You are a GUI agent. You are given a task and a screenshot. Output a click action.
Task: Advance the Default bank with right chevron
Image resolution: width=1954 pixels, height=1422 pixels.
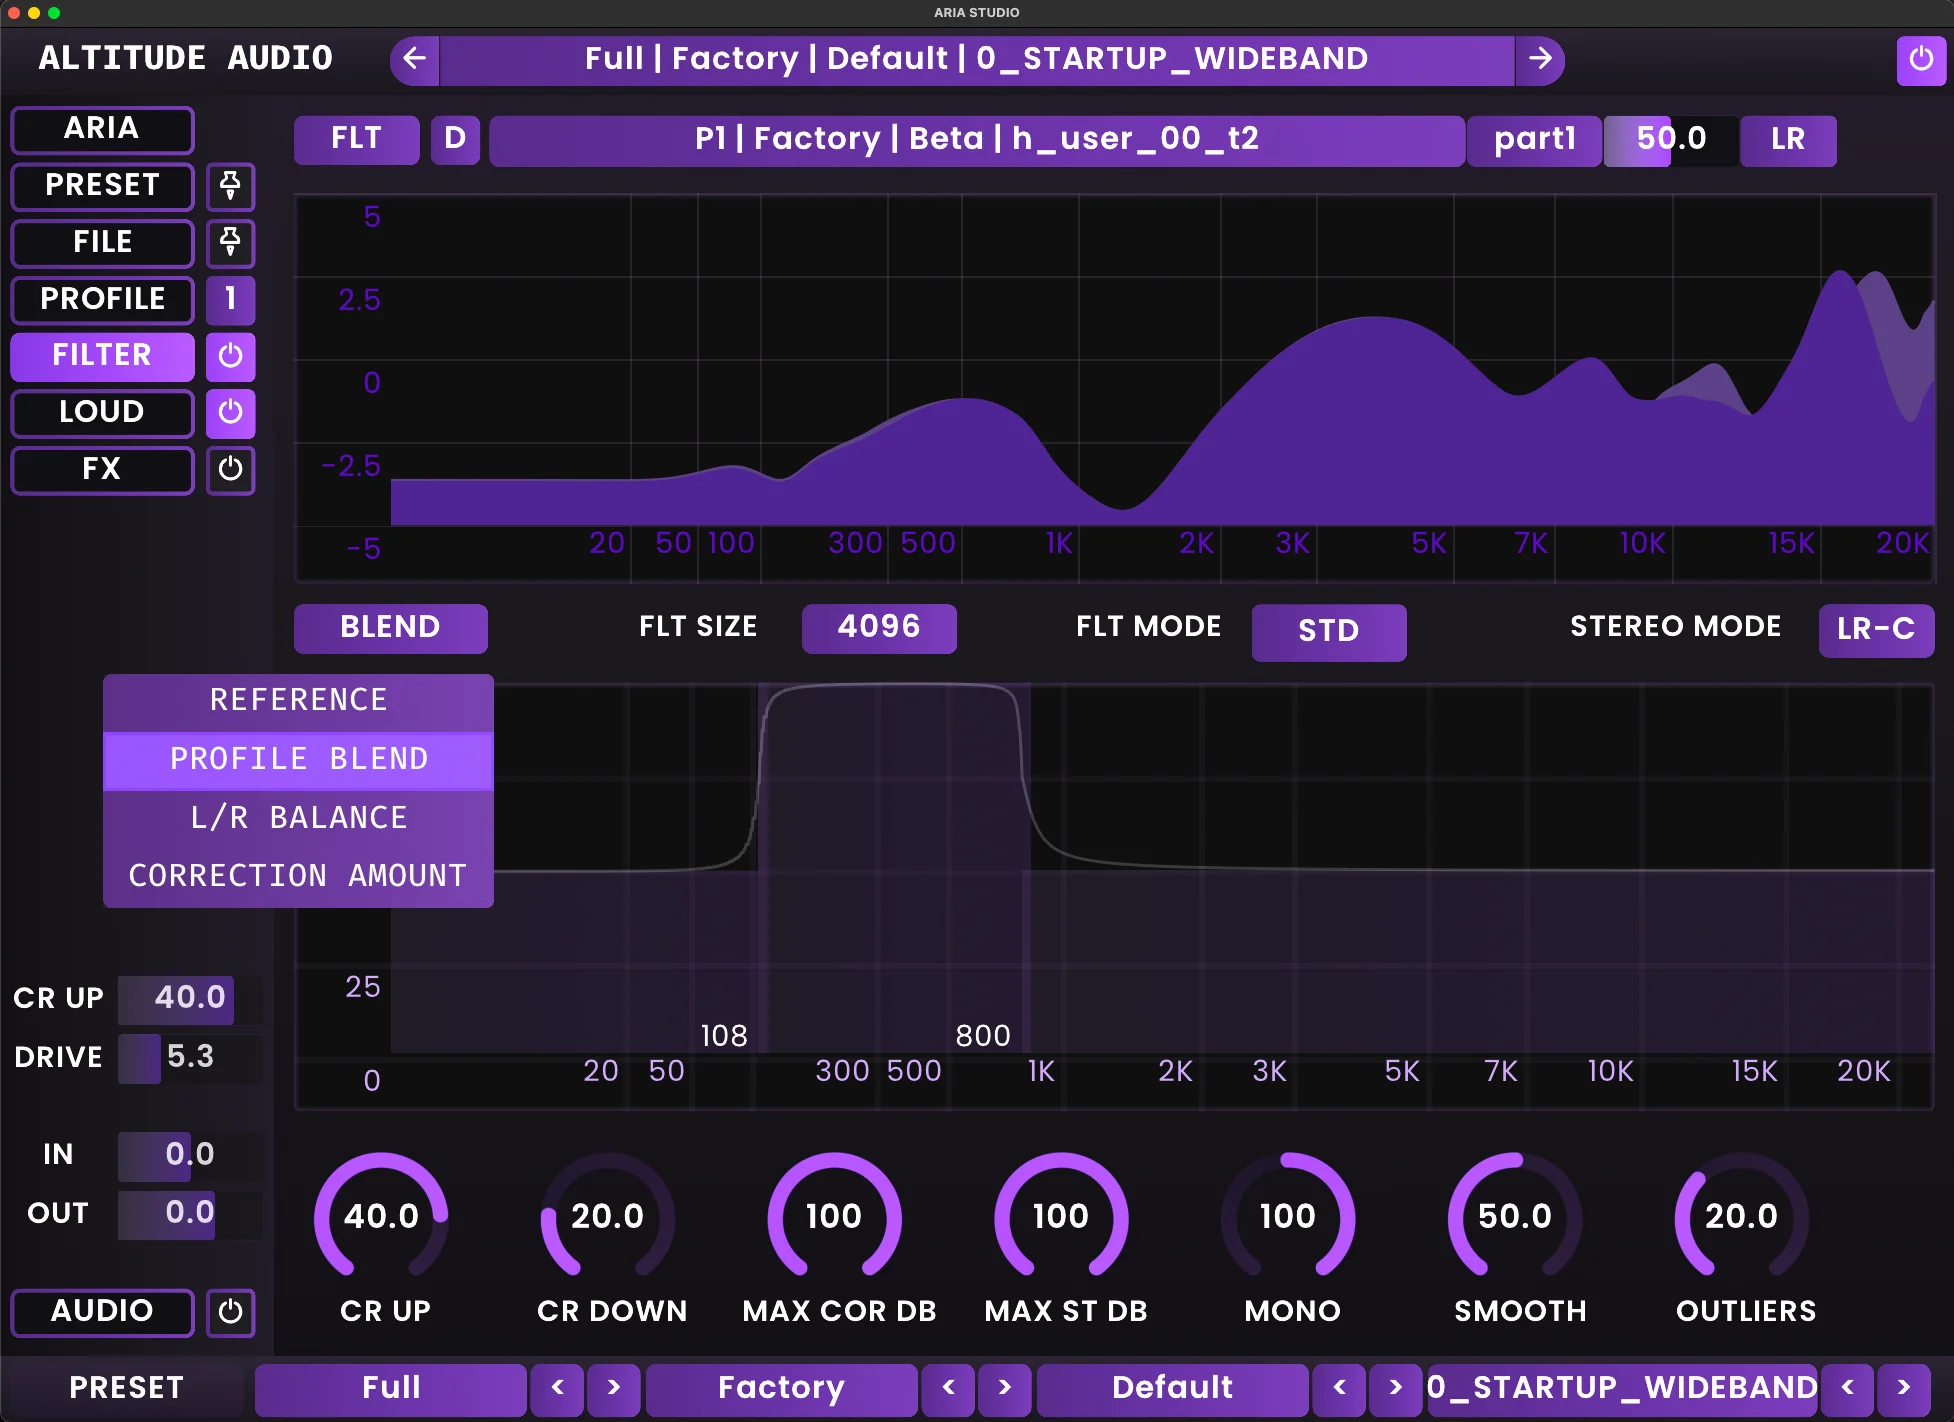(x=1397, y=1389)
